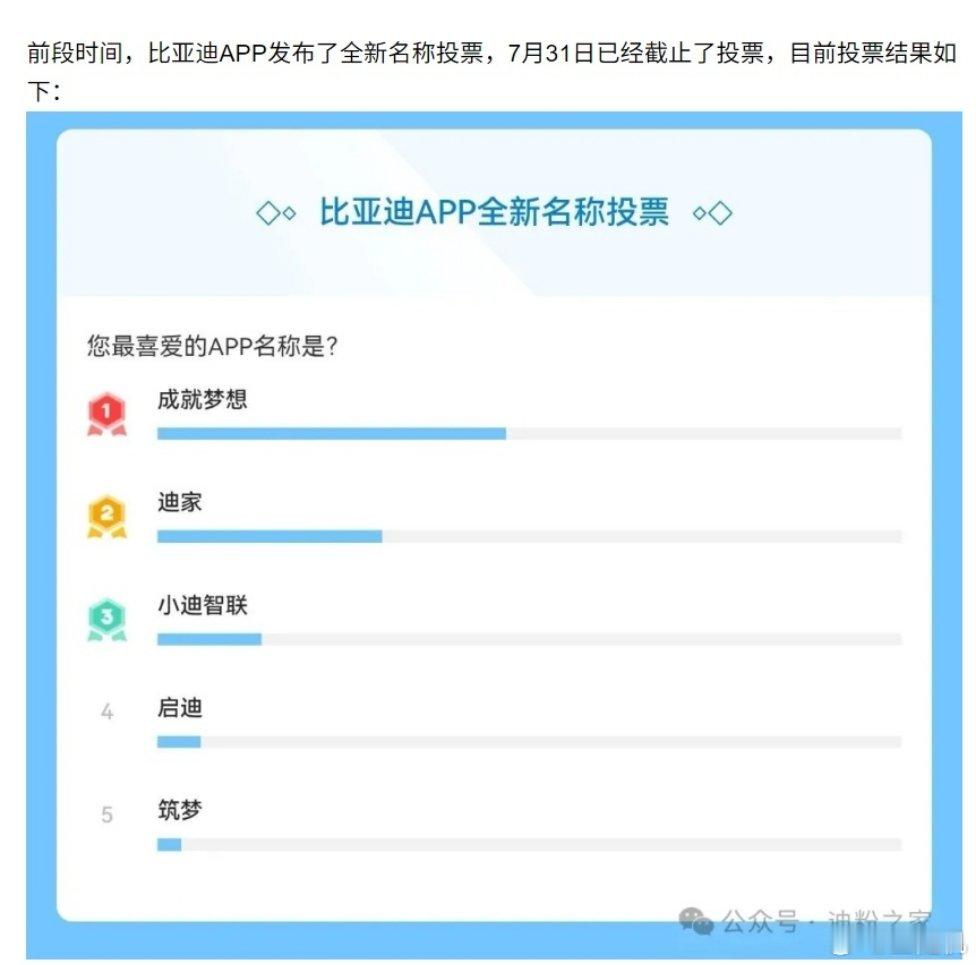The image size is (976, 965).
Task: Click the 启迪 vote progress bar
Action: tap(529, 741)
